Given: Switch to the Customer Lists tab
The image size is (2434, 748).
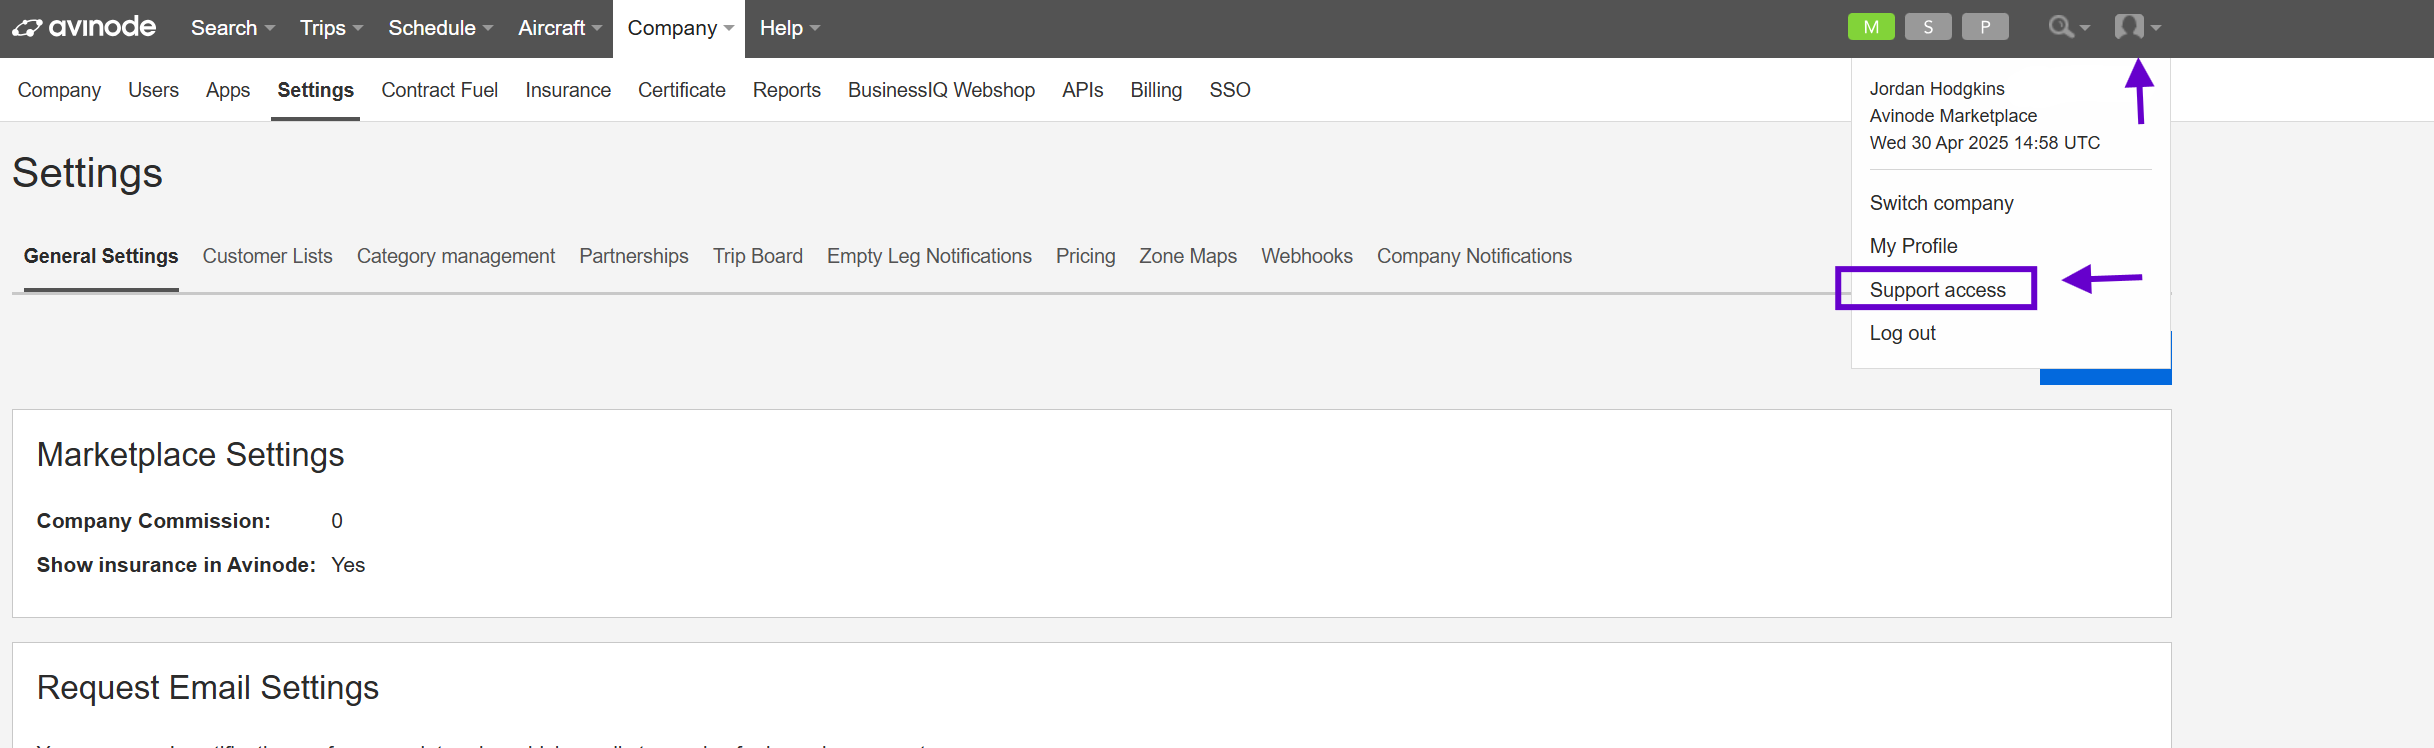Looking at the screenshot, I should pyautogui.click(x=268, y=256).
